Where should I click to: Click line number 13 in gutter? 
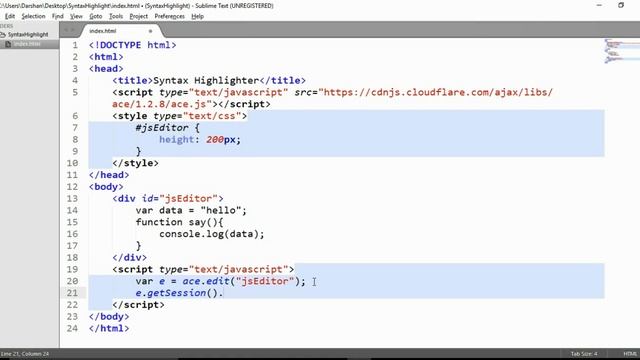click(72, 199)
